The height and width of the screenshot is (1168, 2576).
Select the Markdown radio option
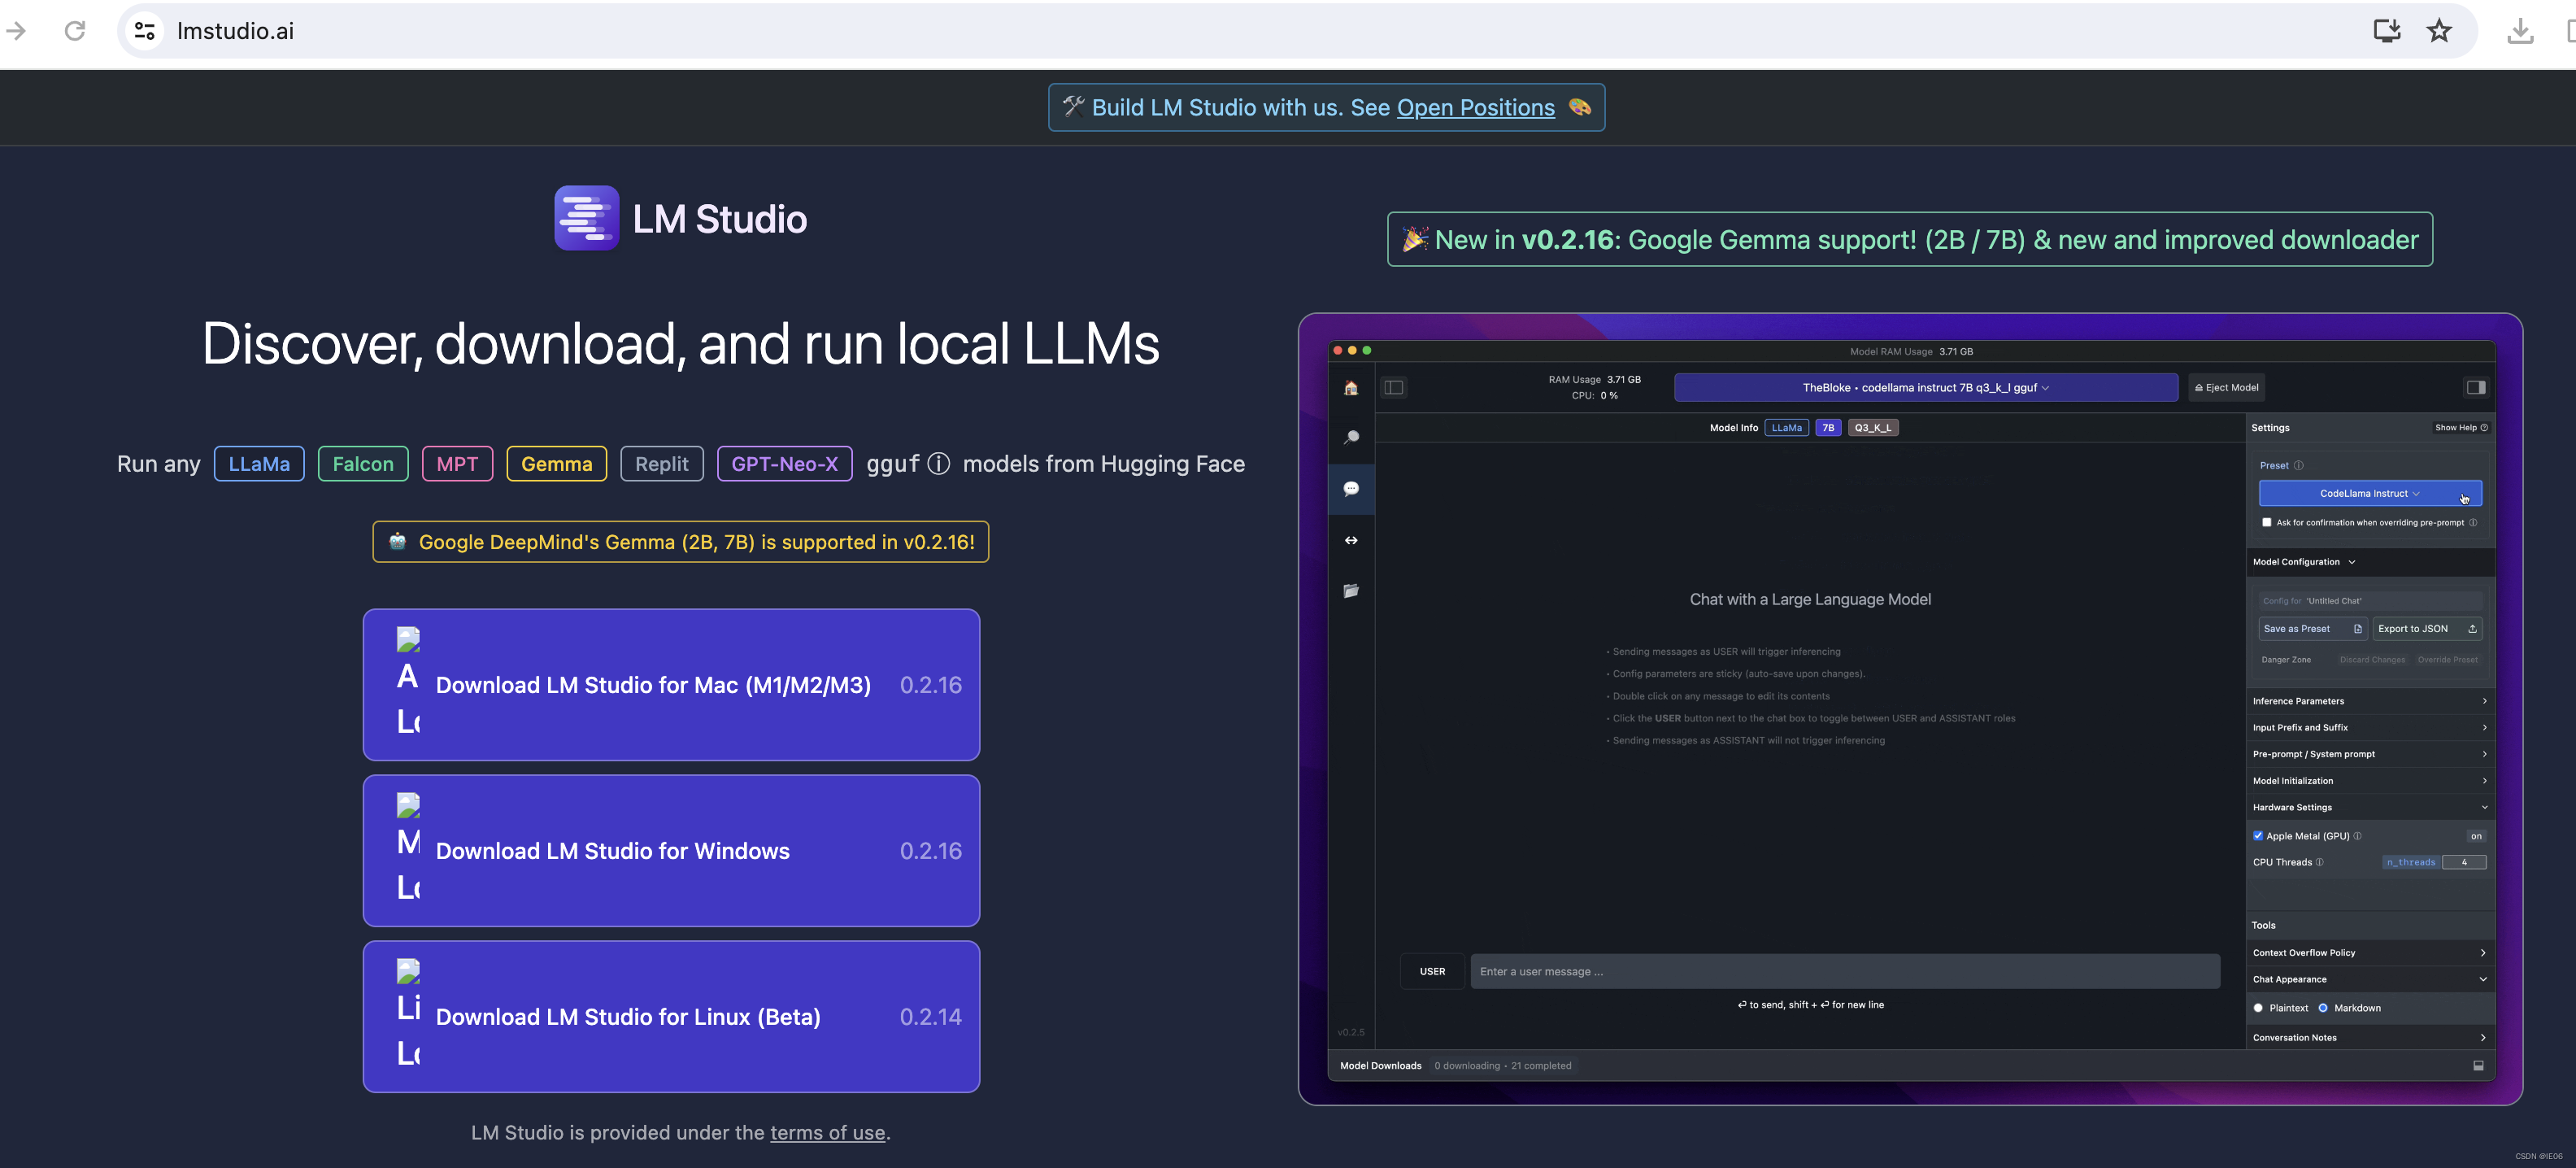point(2323,1008)
